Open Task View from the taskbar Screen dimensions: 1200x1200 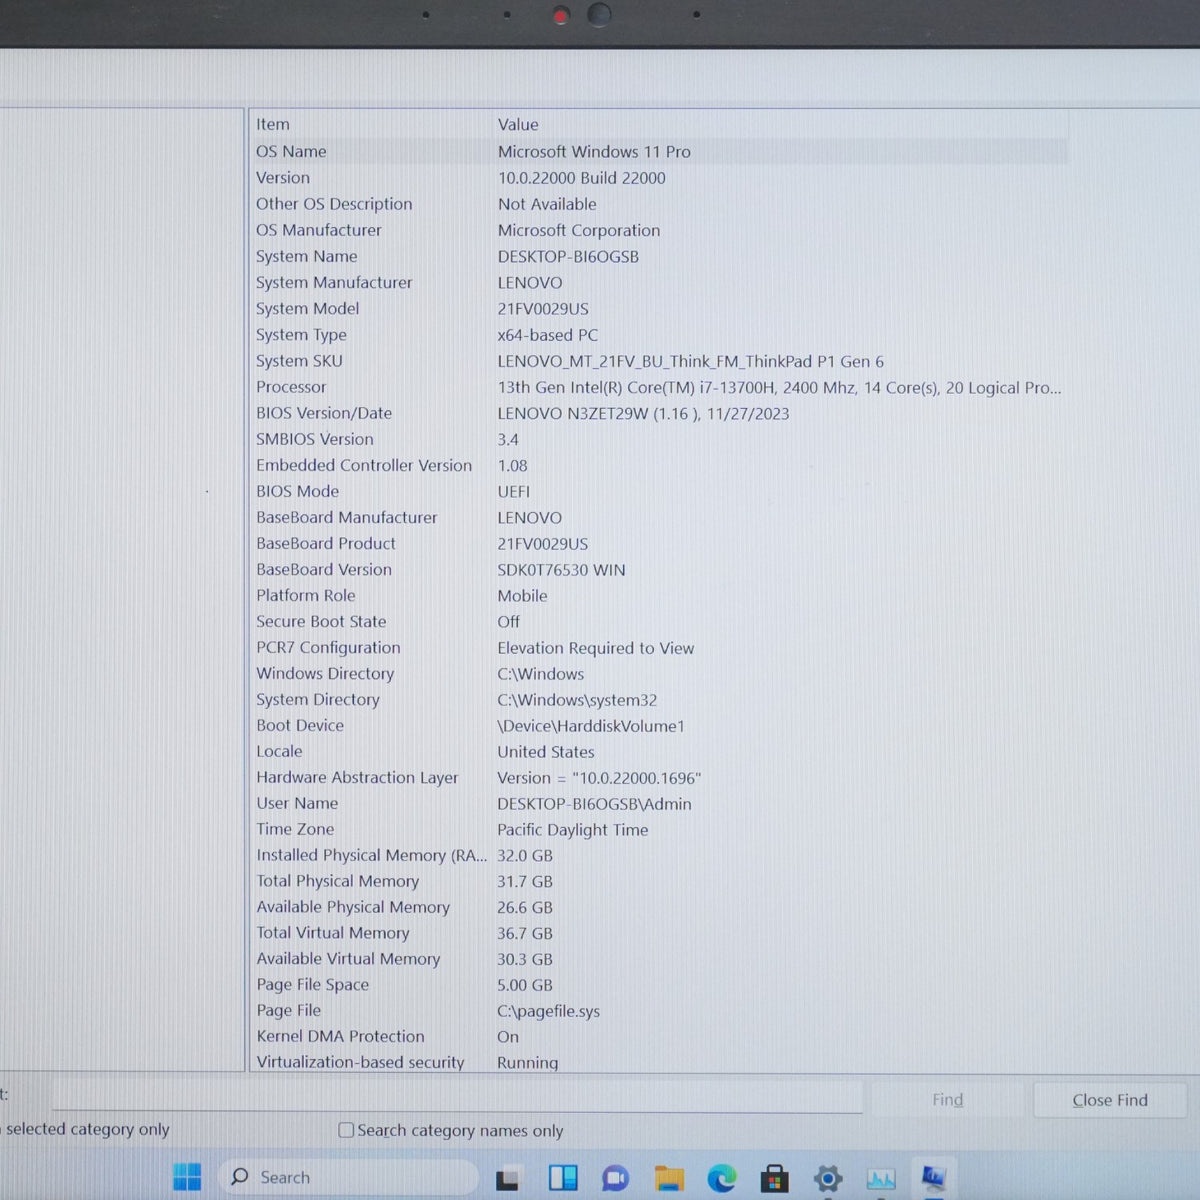click(508, 1178)
